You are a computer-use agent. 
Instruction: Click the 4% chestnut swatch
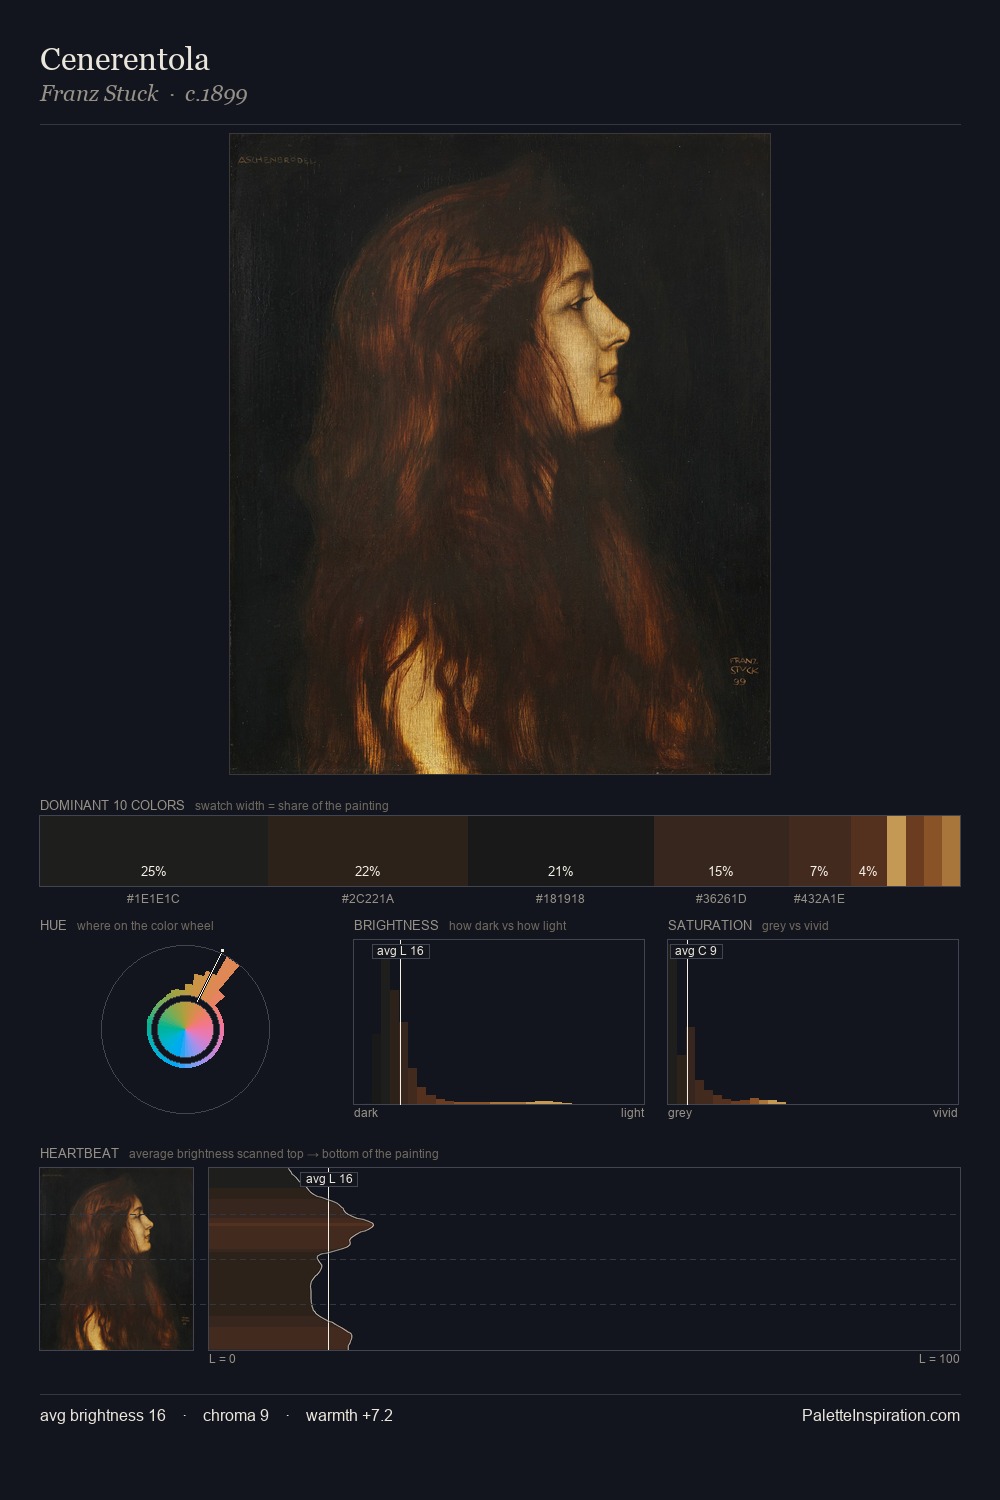coord(869,851)
